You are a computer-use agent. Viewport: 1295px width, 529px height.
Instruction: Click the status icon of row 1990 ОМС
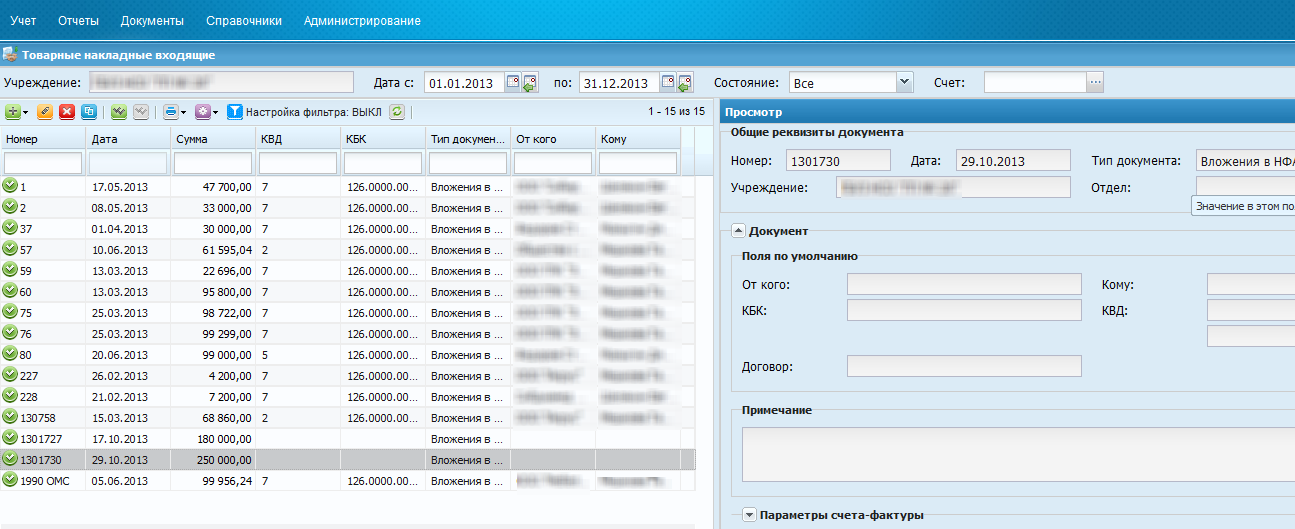point(10,480)
